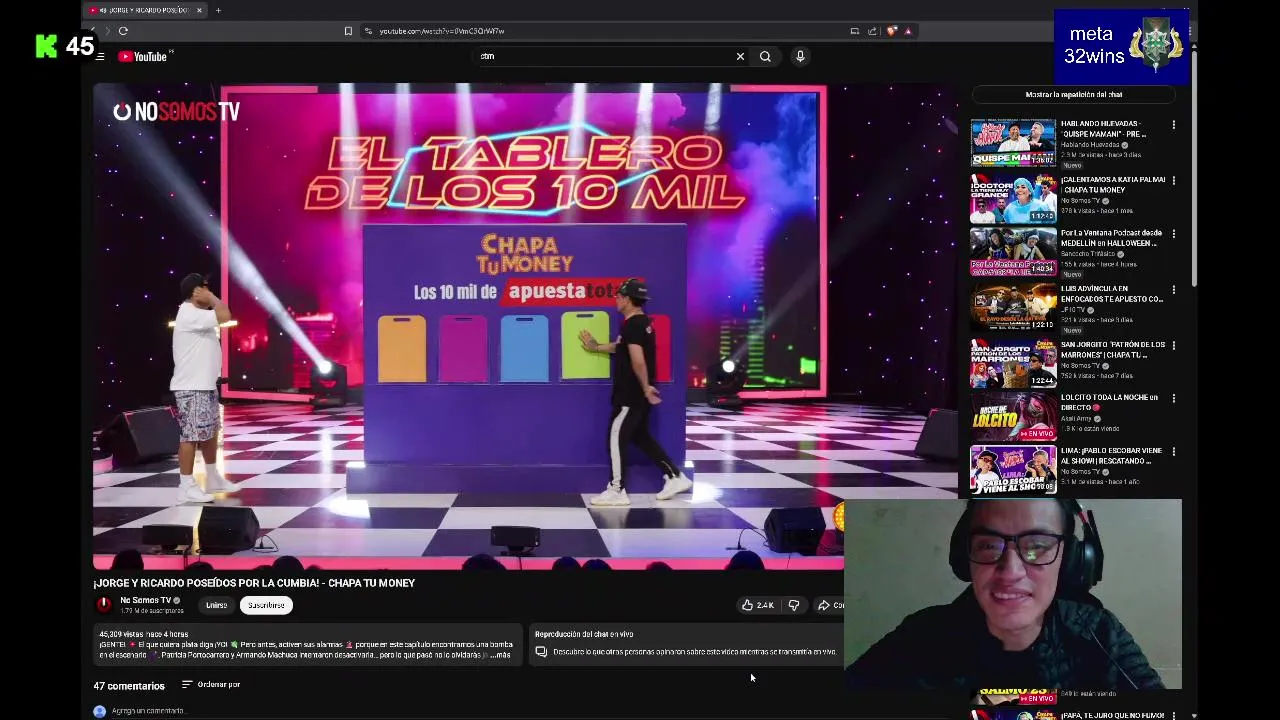
Task: Select the JORGE Y RICARDO POSEÍDOS browser tab
Action: point(145,10)
